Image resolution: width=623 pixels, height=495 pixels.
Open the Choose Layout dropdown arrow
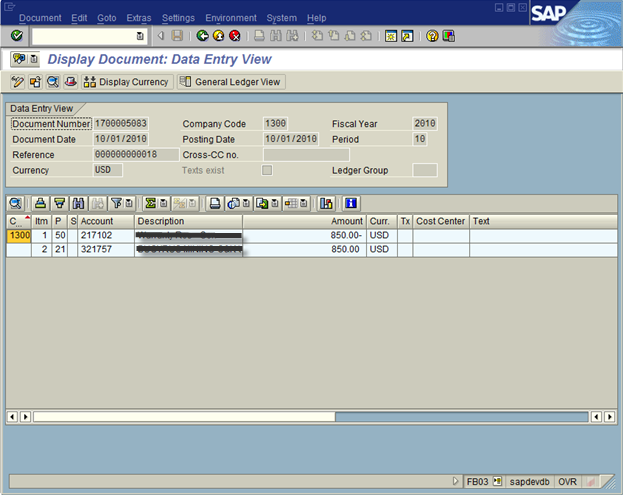pyautogui.click(x=304, y=204)
